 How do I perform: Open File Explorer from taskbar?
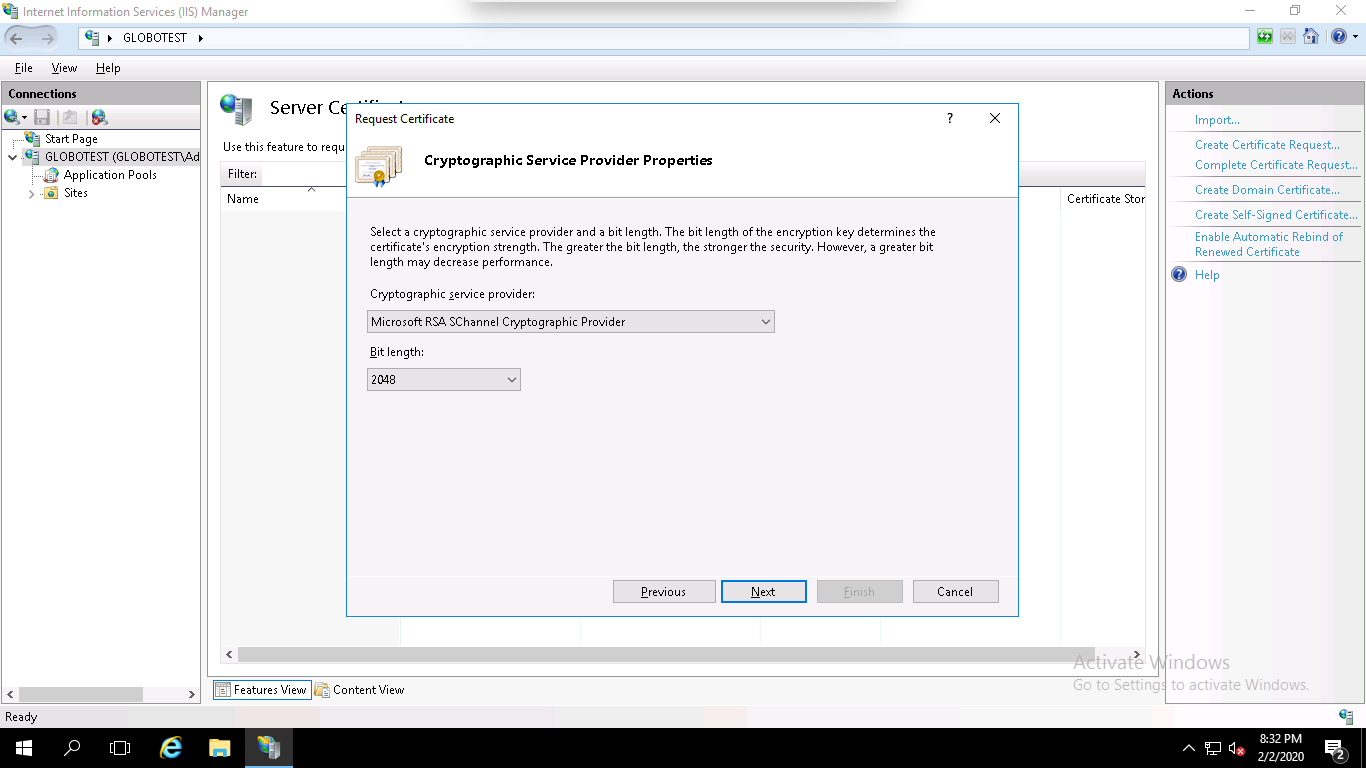click(x=220, y=748)
